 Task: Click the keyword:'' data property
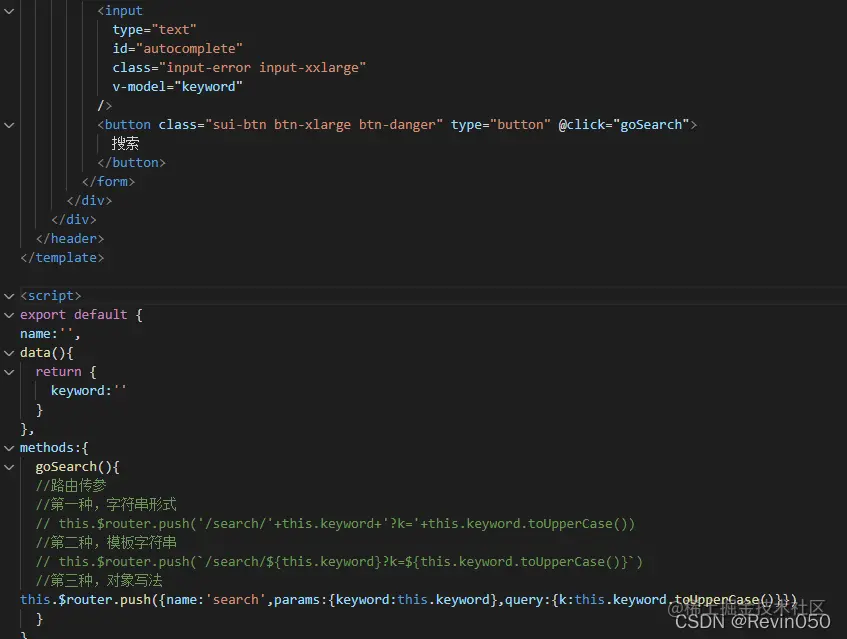(89, 391)
